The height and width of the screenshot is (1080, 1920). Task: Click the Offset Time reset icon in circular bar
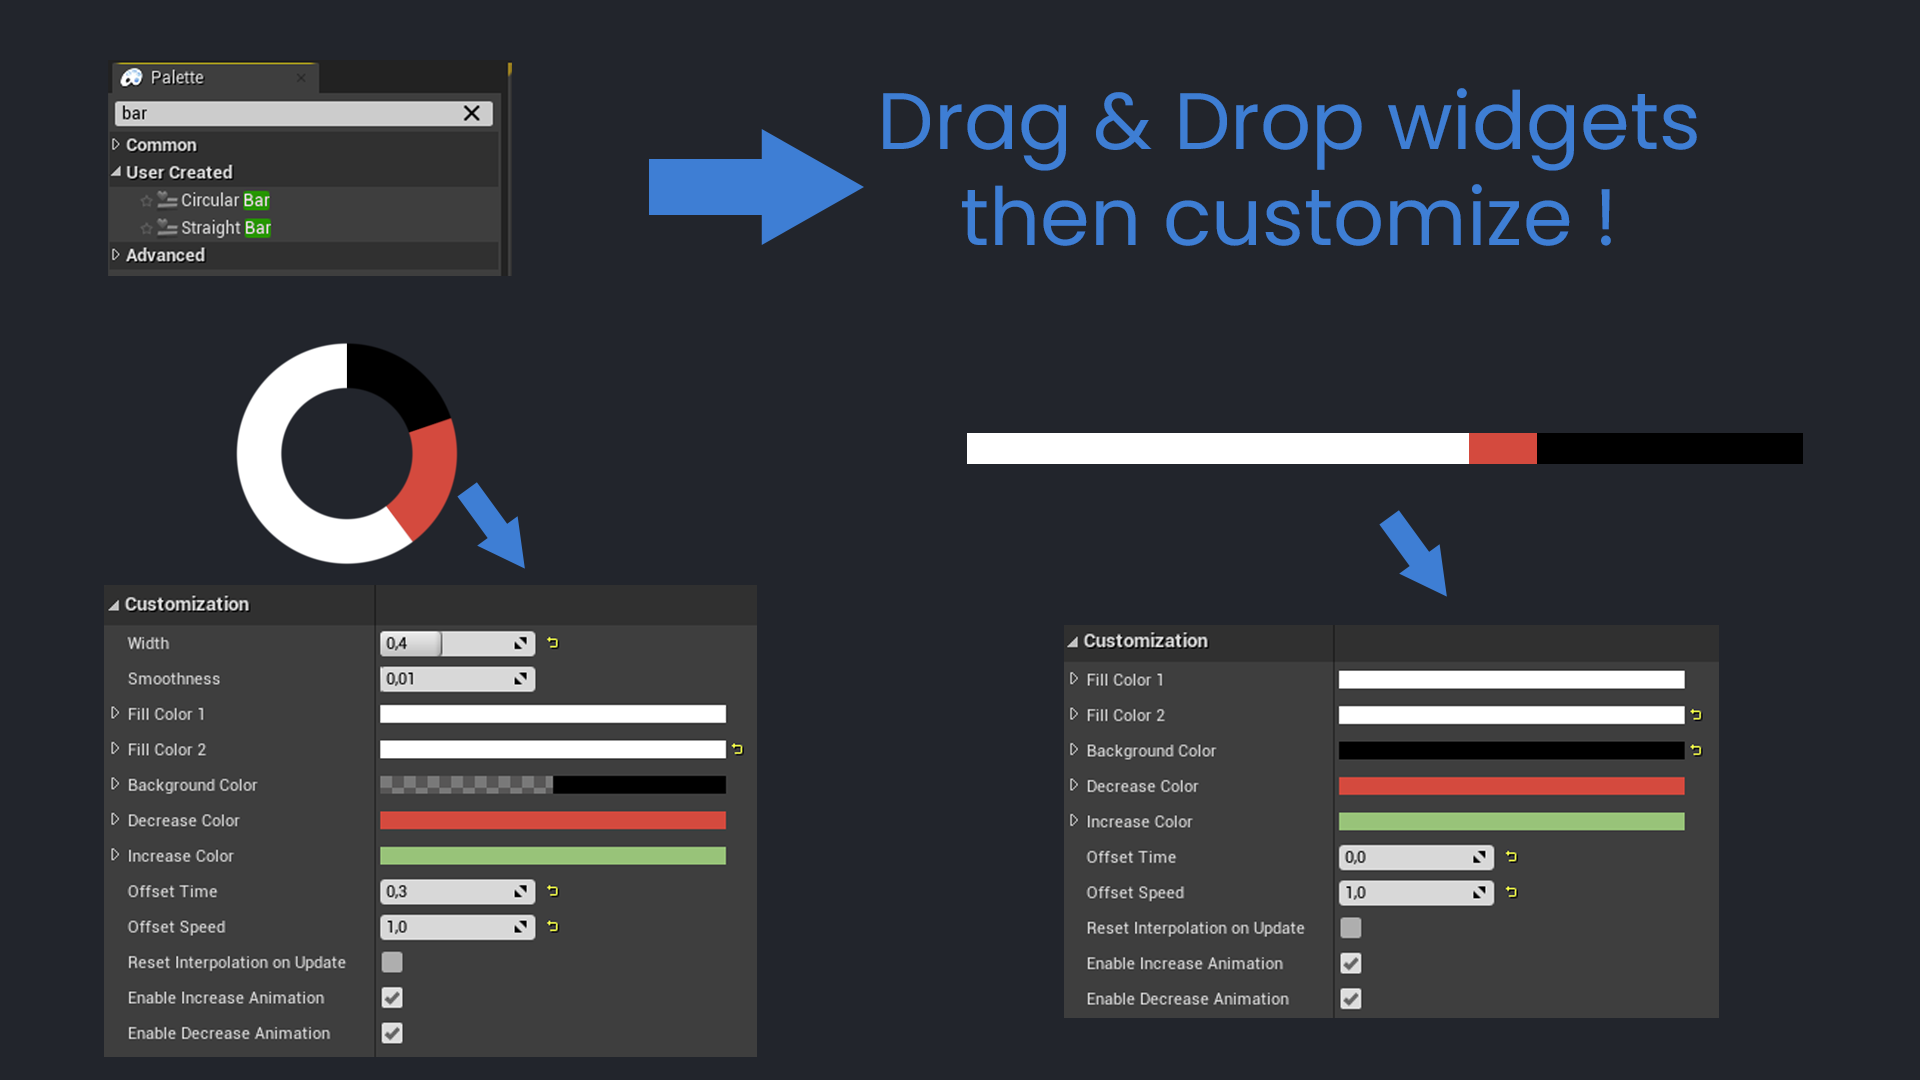(x=554, y=891)
